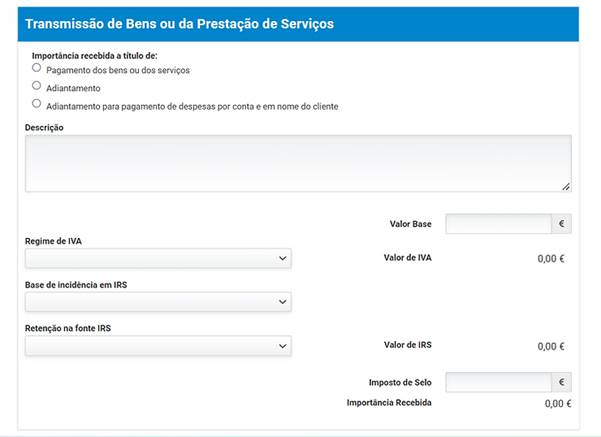This screenshot has height=437, width=601.
Task: Click the "Transmissão de Bens" section header
Action: tap(180, 23)
